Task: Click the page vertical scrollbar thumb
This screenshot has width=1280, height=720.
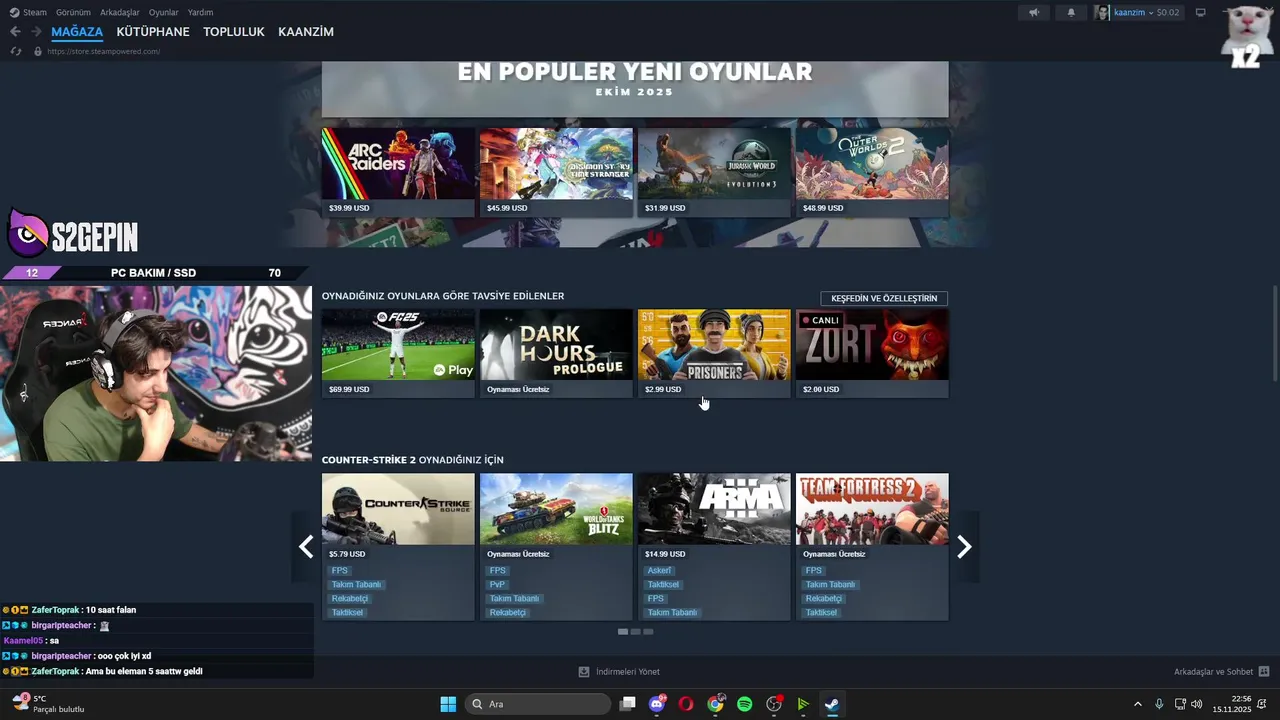Action: click(x=1275, y=331)
